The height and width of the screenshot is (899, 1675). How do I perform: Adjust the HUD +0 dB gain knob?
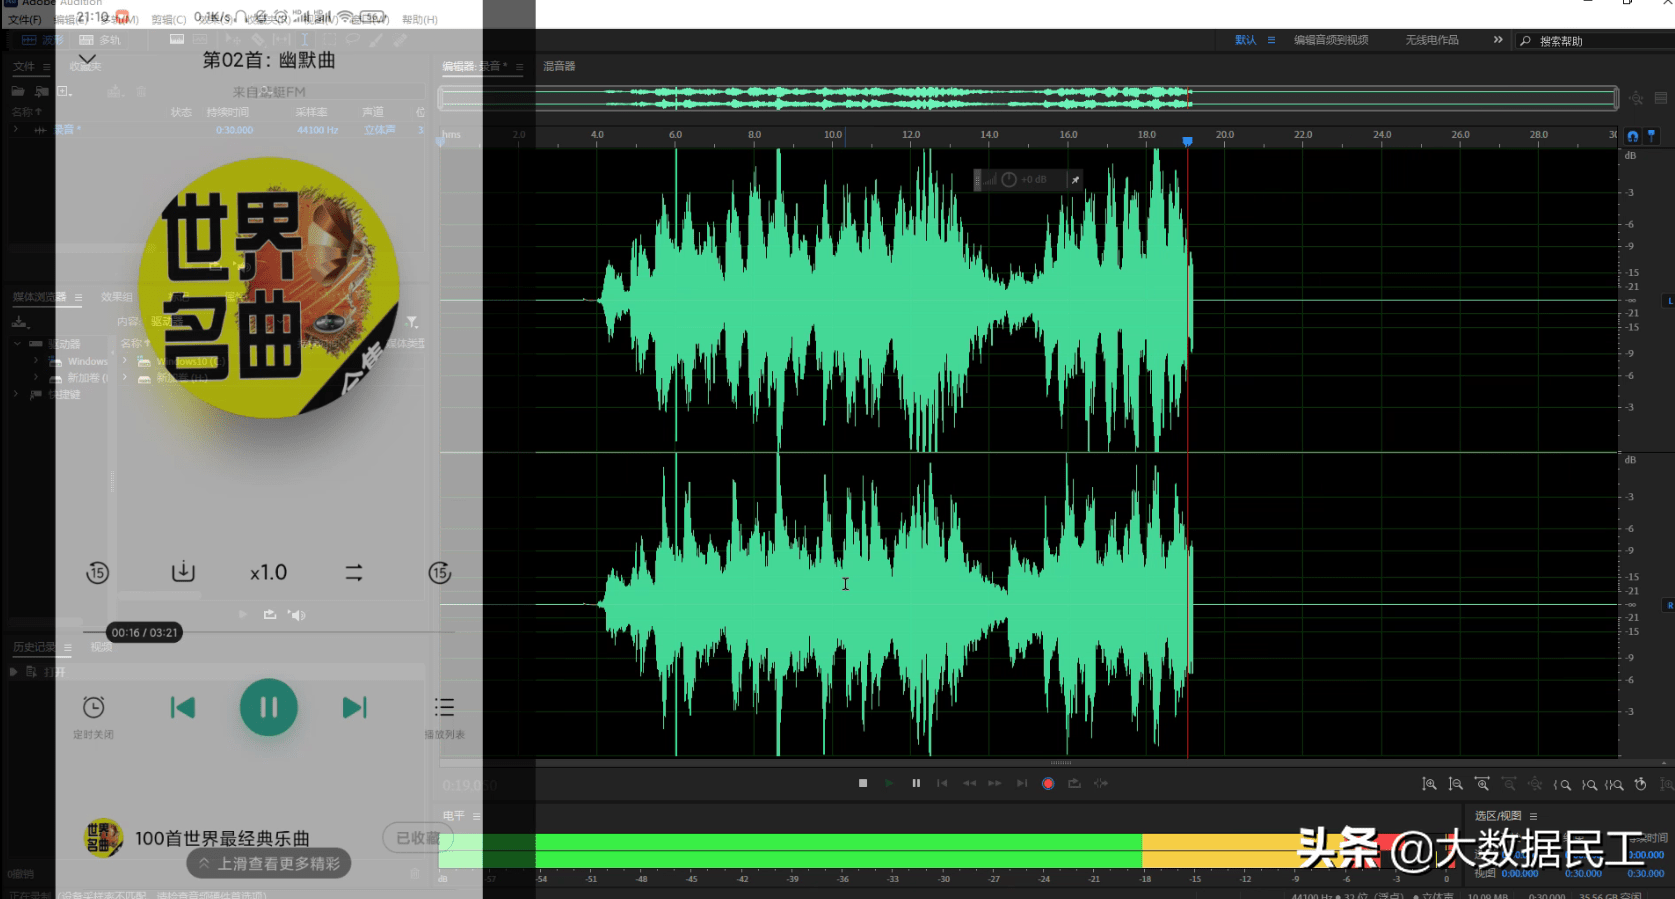pos(1009,180)
